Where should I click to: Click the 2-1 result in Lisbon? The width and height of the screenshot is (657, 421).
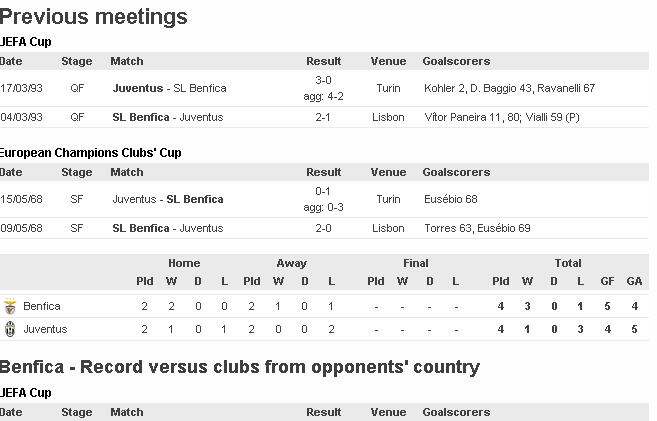[323, 118]
